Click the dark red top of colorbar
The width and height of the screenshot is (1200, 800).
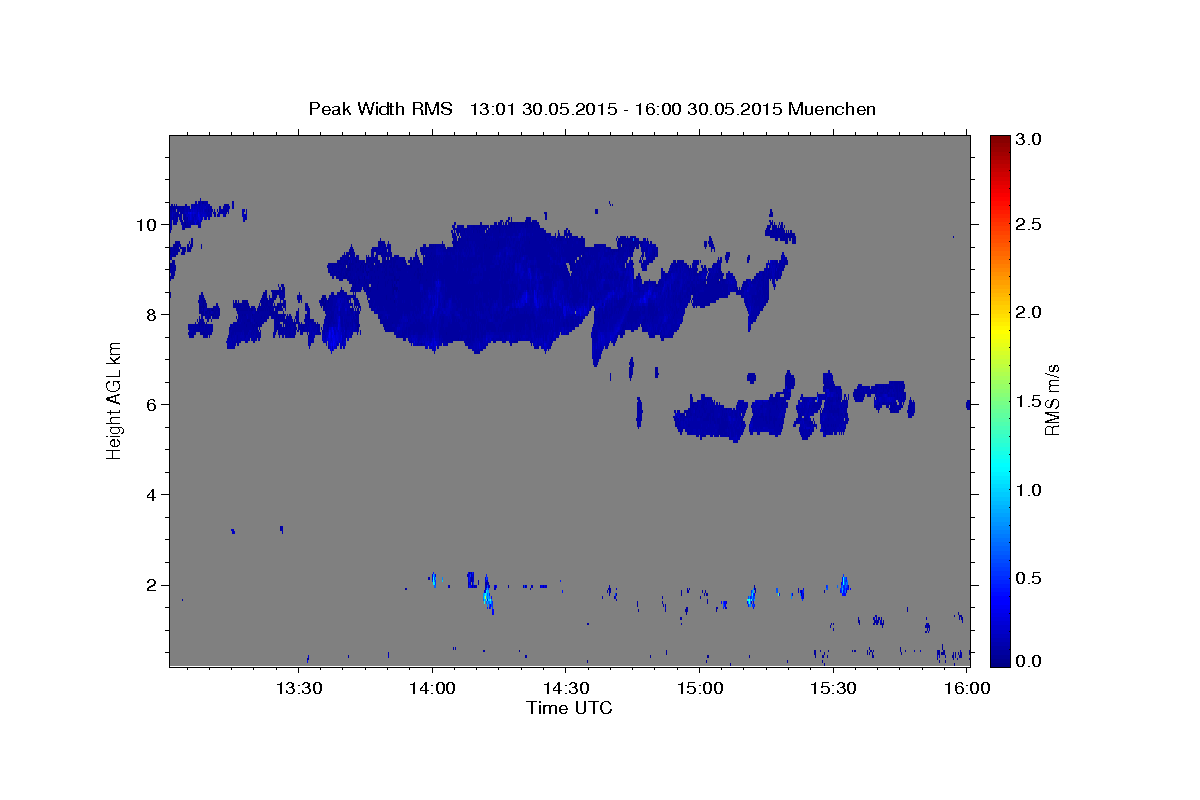coord(1000,140)
